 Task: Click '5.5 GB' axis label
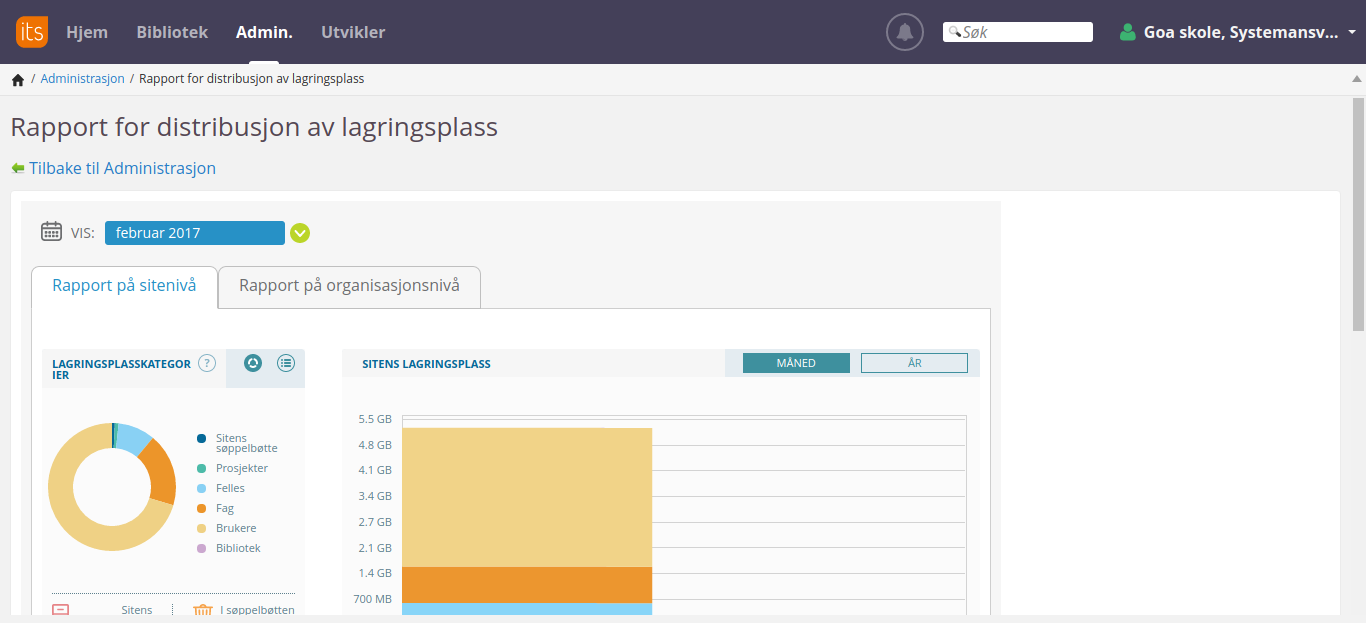375,419
